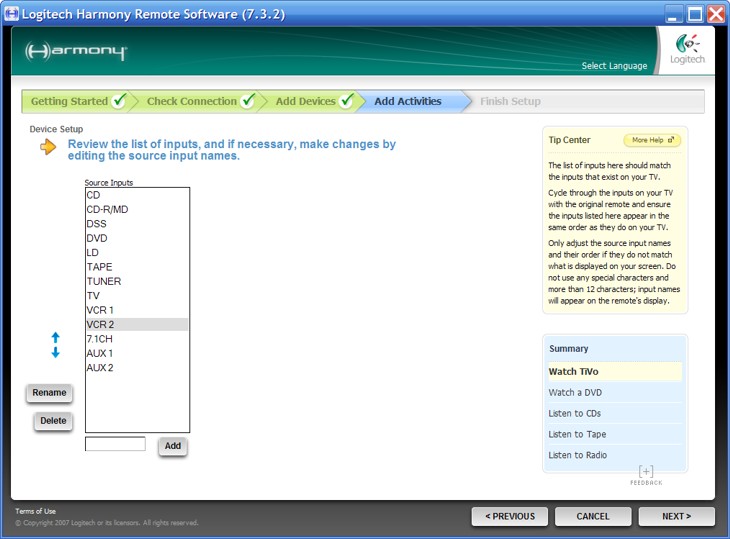730x539 pixels.
Task: Select CD in Source Inputs list
Action: coord(137,195)
